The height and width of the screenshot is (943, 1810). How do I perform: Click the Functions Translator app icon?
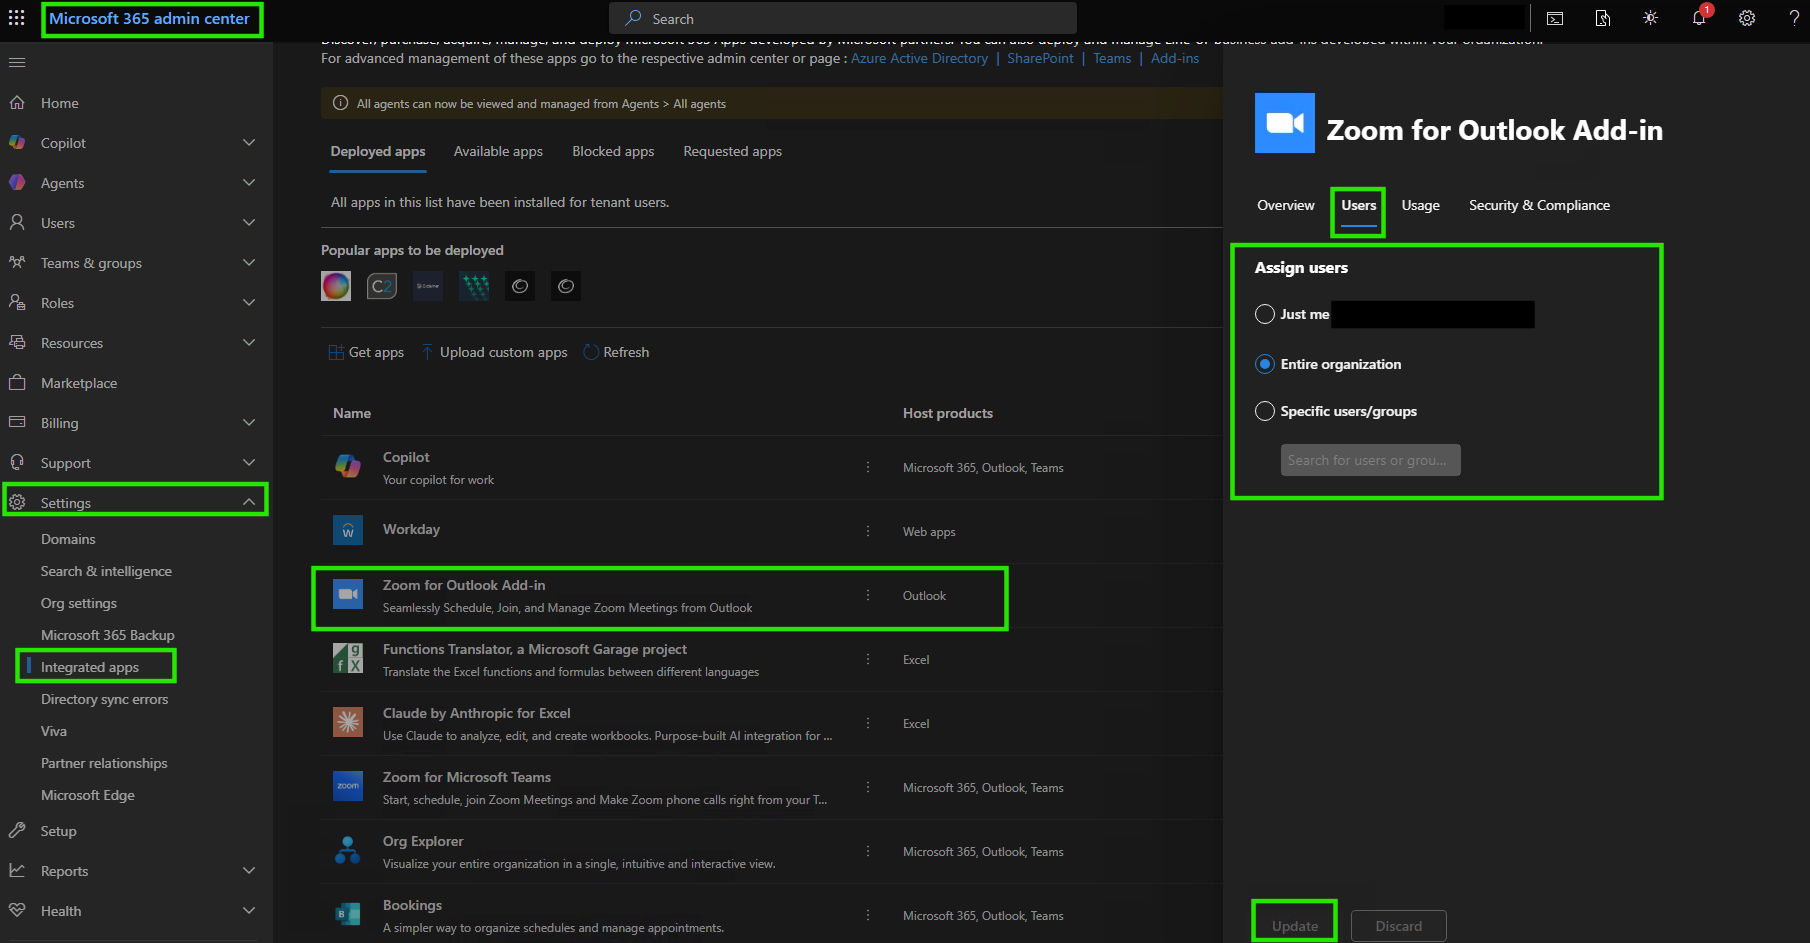(348, 658)
